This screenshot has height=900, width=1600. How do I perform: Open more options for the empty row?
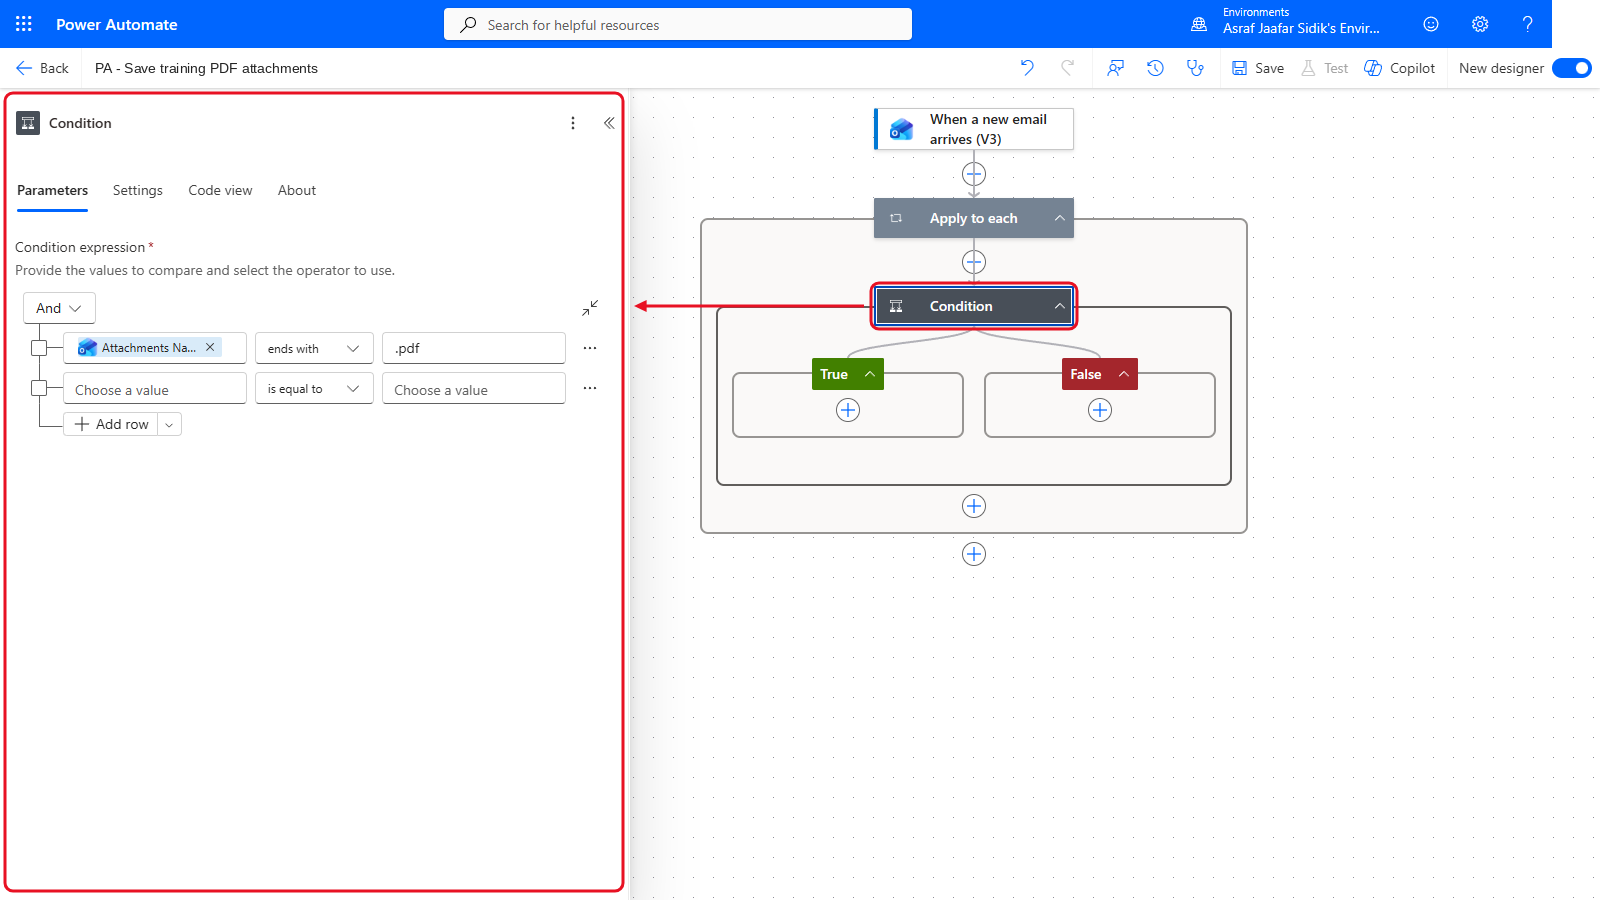[590, 388]
